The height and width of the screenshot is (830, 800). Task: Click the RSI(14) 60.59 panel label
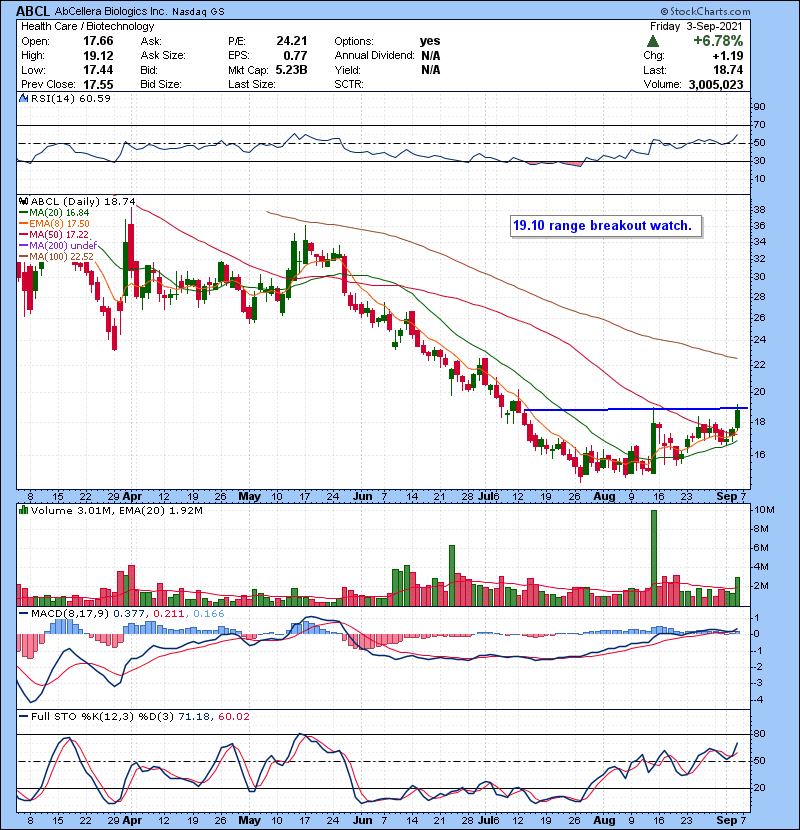pyautogui.click(x=70, y=98)
